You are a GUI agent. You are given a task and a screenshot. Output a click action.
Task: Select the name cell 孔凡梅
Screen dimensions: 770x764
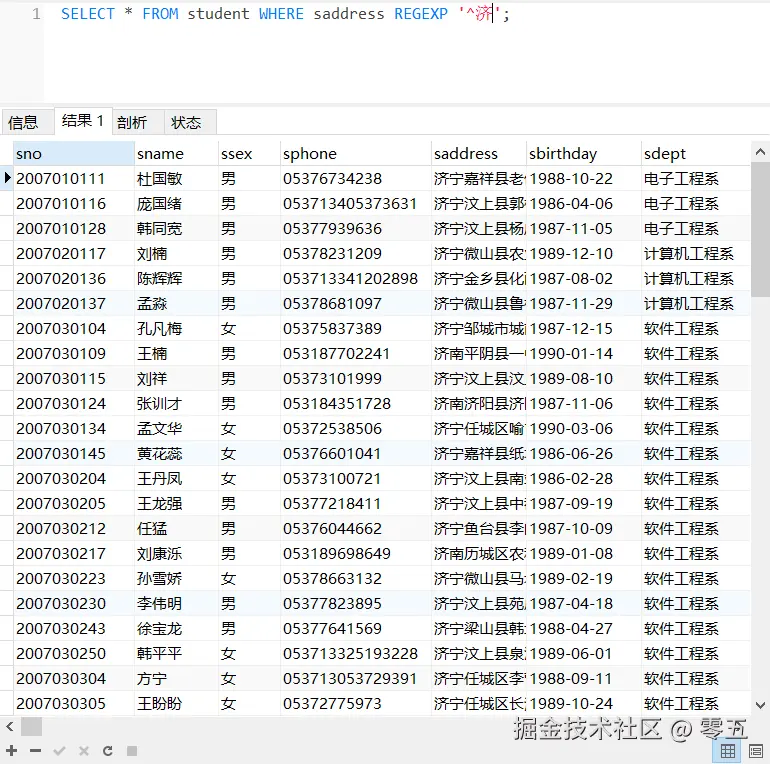click(x=176, y=329)
